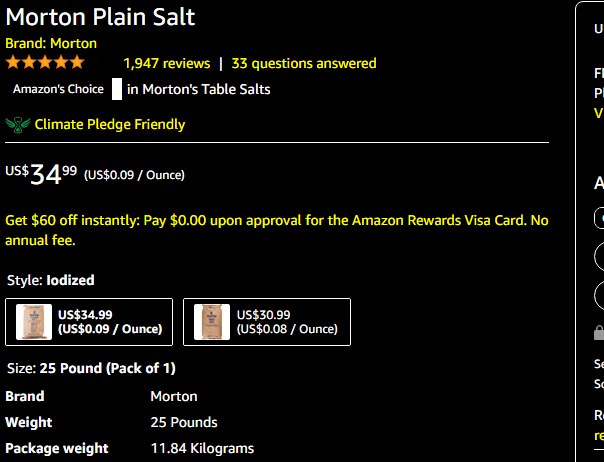Click the Style: Iodized label
This screenshot has height=462, width=604.
coord(50,280)
